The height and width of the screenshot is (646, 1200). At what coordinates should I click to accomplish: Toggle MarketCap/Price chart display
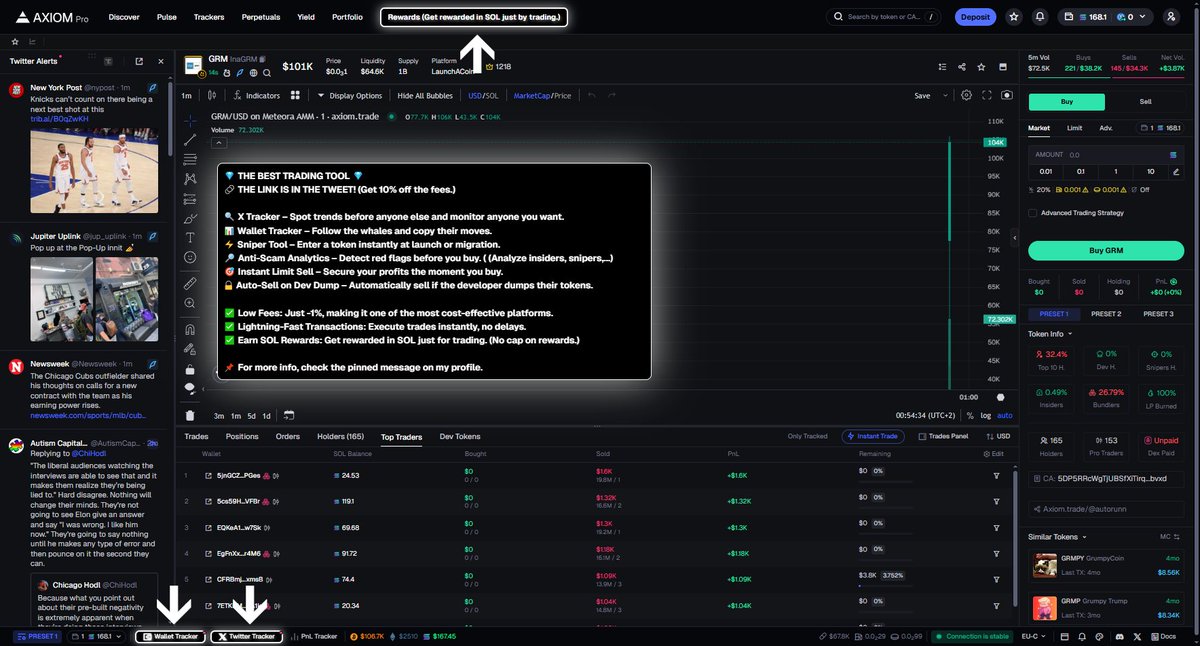(542, 96)
